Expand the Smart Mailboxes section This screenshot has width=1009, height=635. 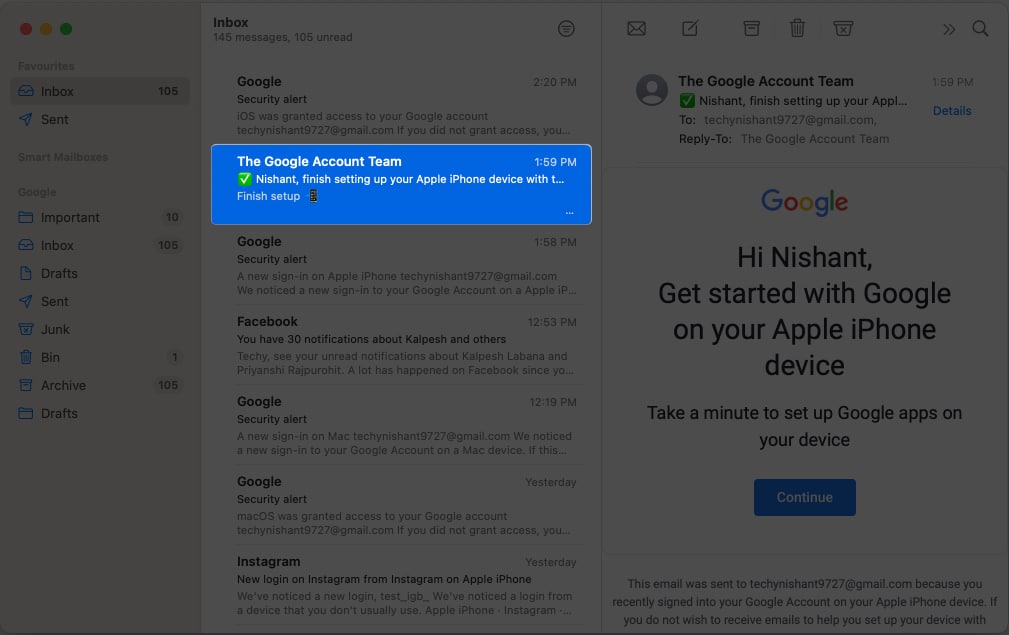point(63,158)
